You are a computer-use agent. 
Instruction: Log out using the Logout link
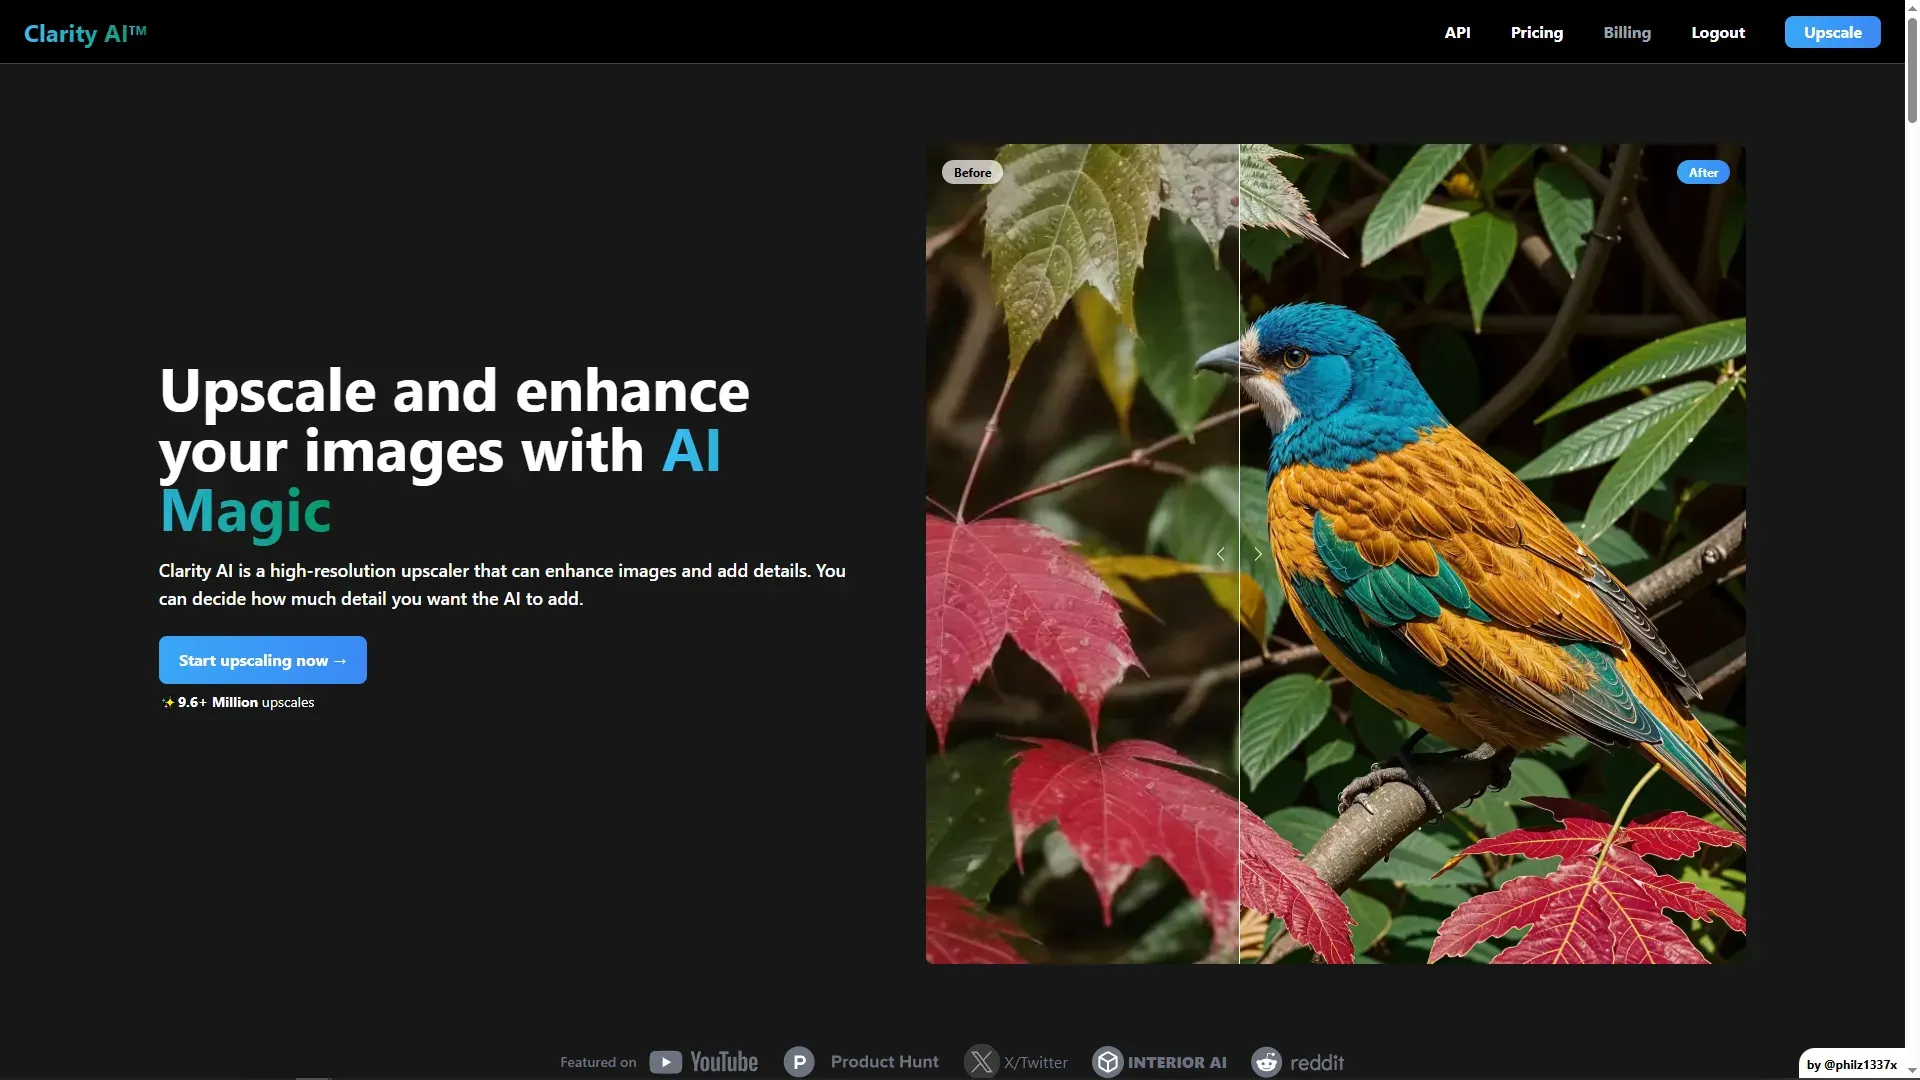(x=1718, y=32)
